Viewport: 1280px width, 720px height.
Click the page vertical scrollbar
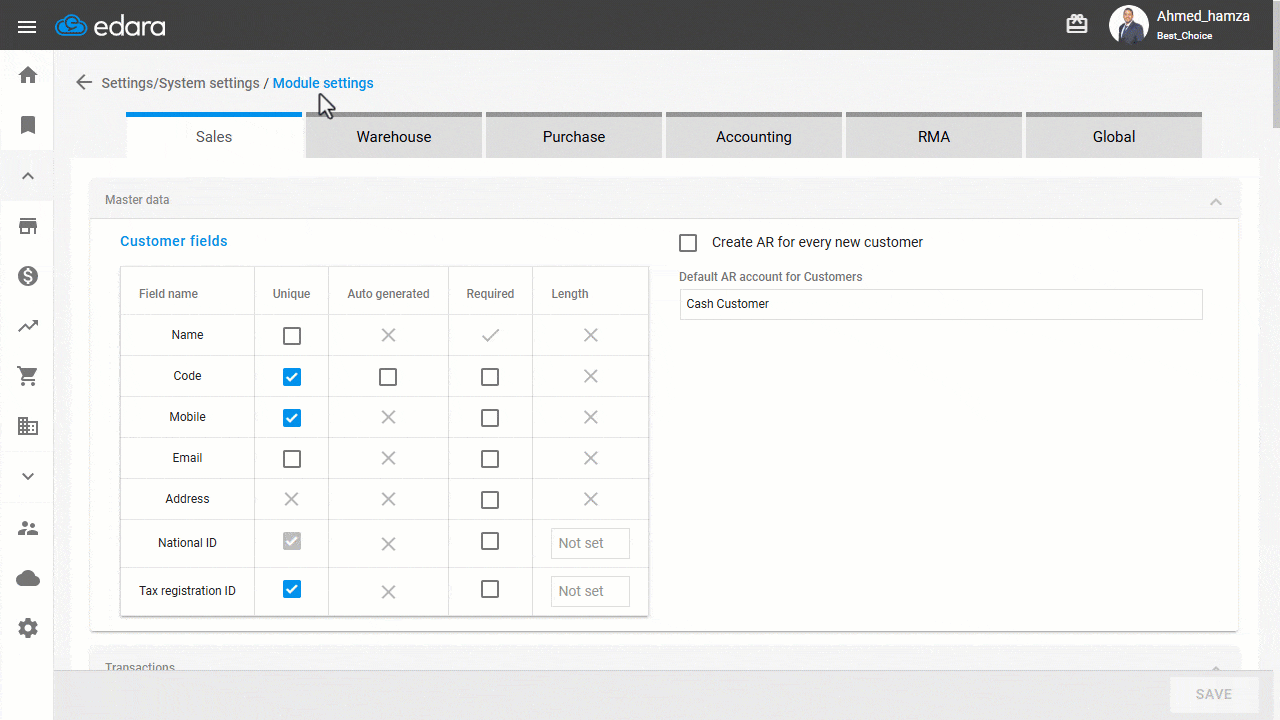point(1276,65)
